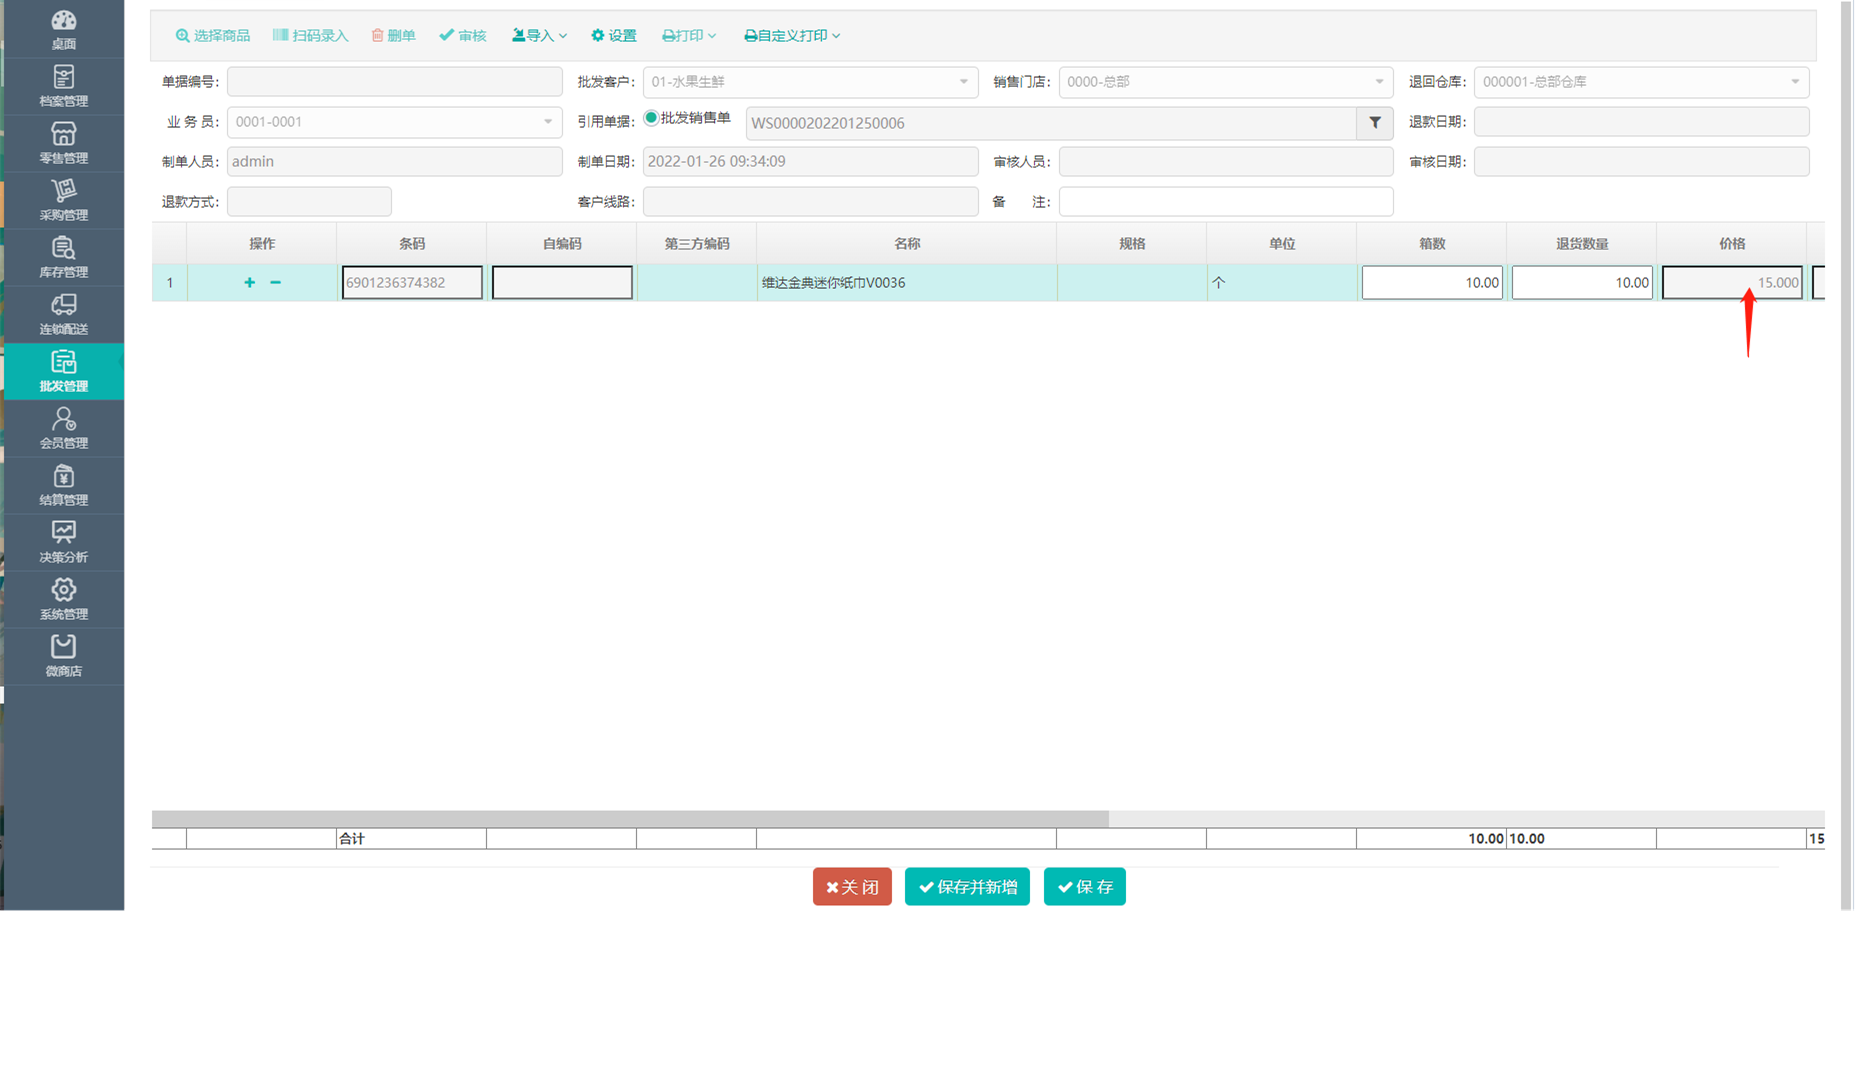Open 连锁配送 in the sidebar

[63, 314]
